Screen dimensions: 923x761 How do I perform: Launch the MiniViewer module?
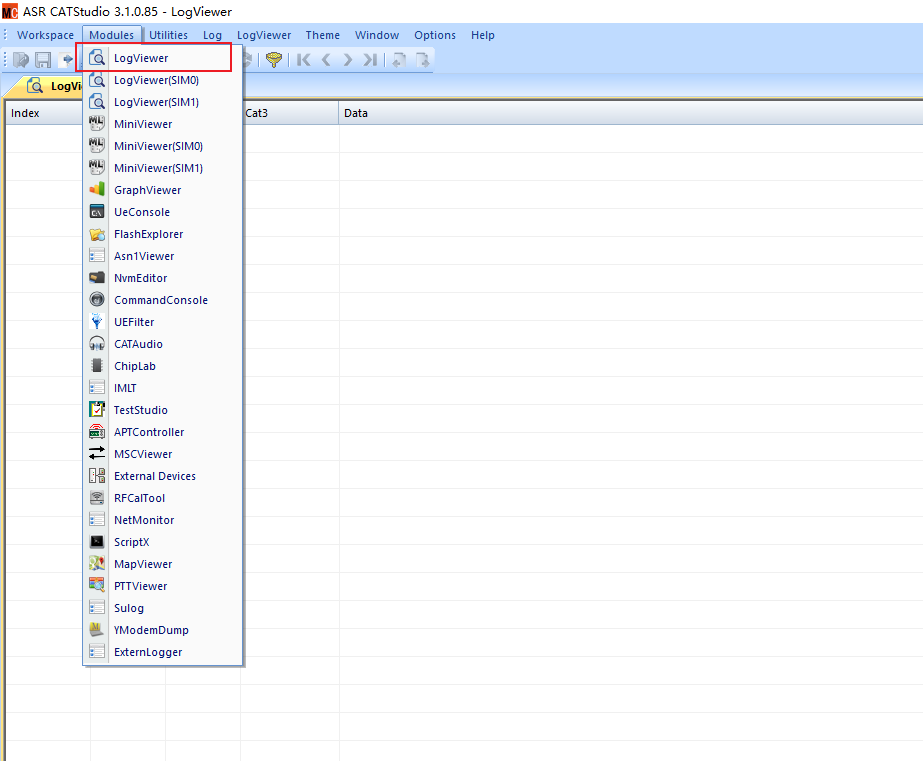click(163, 124)
